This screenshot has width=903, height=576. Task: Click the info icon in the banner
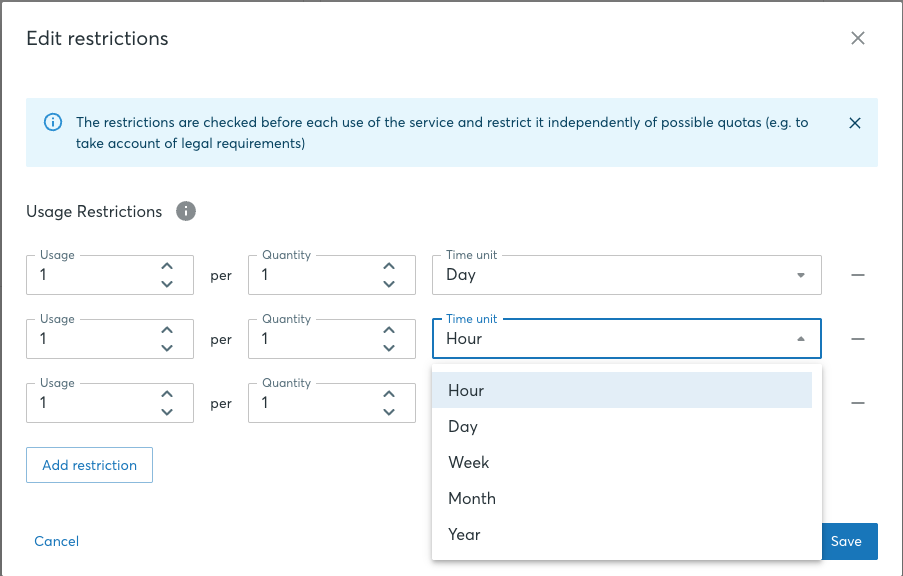coord(53,122)
